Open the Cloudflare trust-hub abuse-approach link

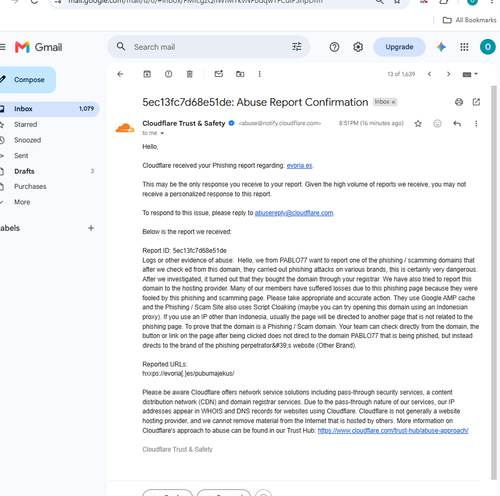(393, 431)
